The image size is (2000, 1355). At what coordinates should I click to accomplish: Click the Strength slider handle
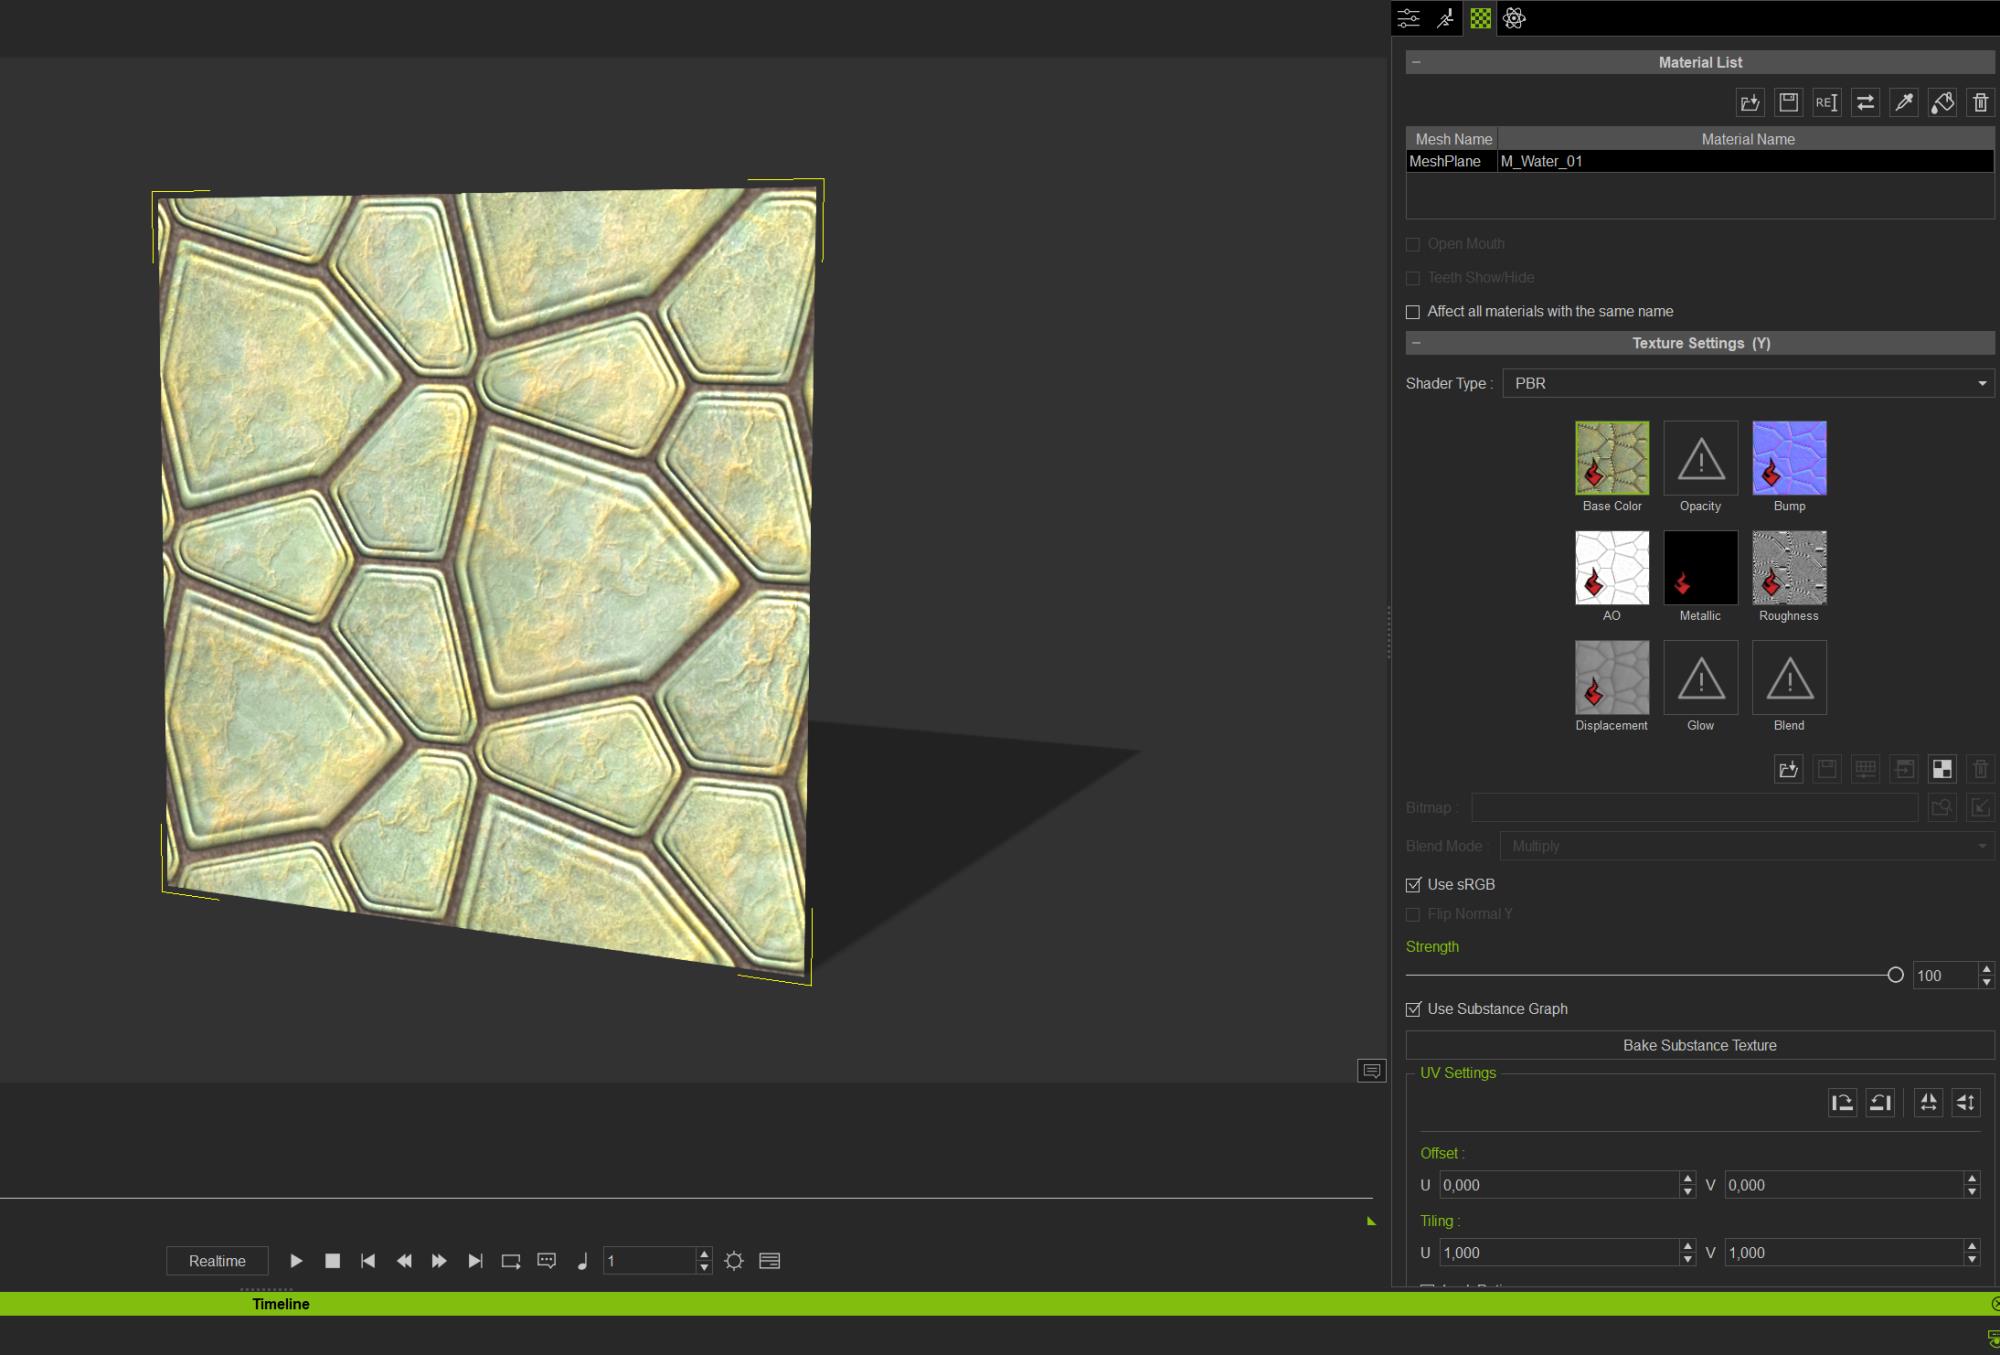[x=1895, y=975]
